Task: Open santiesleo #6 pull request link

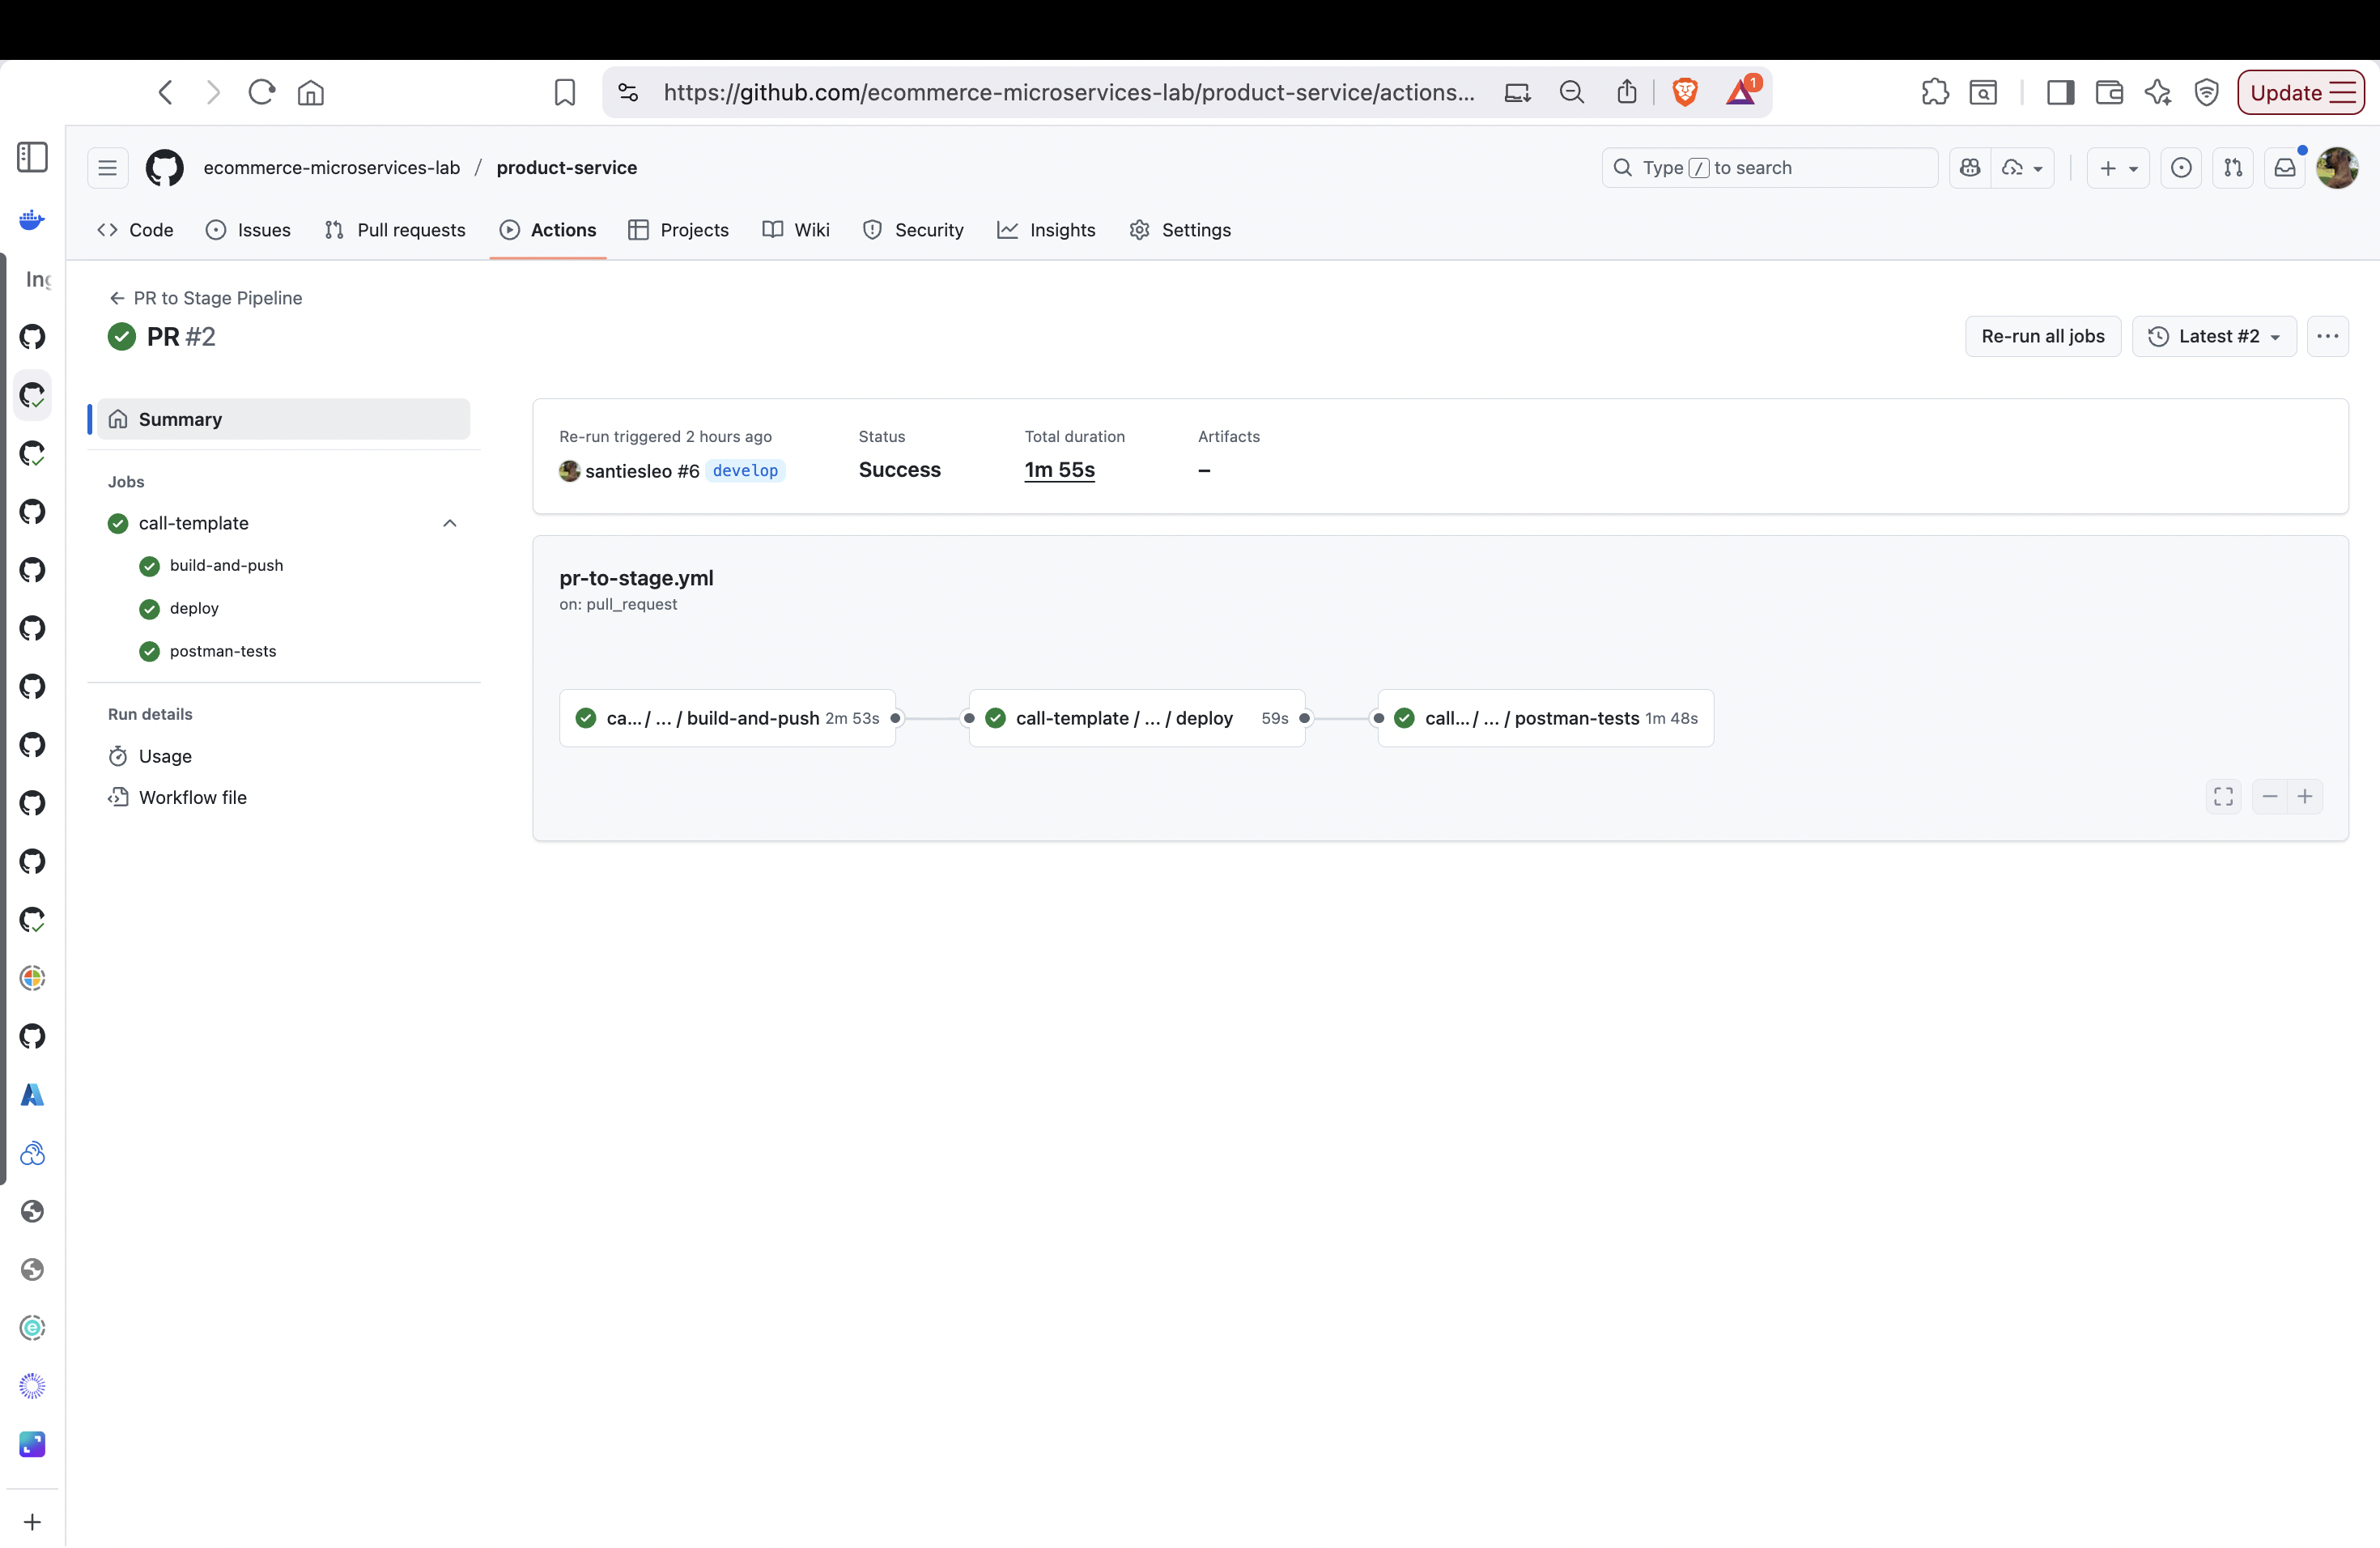Action: pos(642,471)
